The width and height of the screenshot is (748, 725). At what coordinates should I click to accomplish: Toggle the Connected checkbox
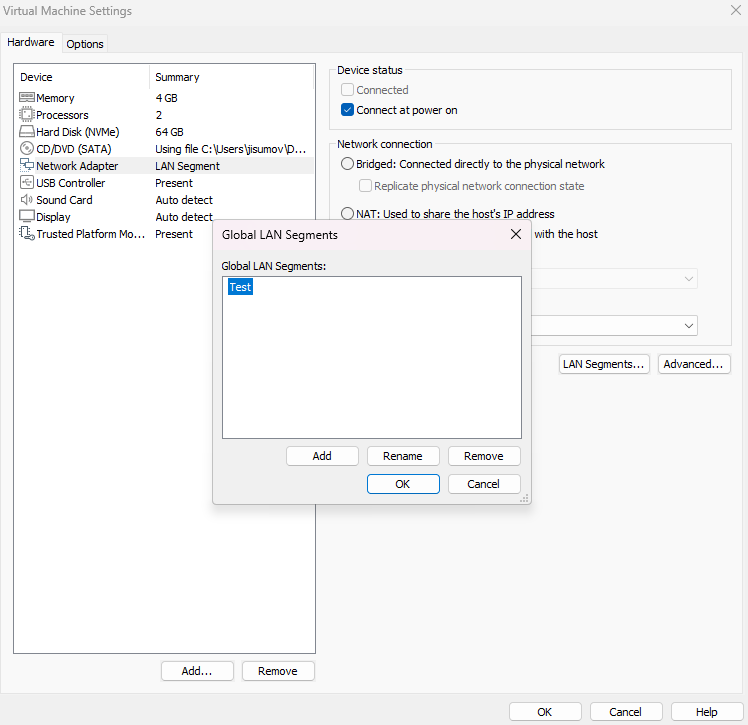[347, 90]
